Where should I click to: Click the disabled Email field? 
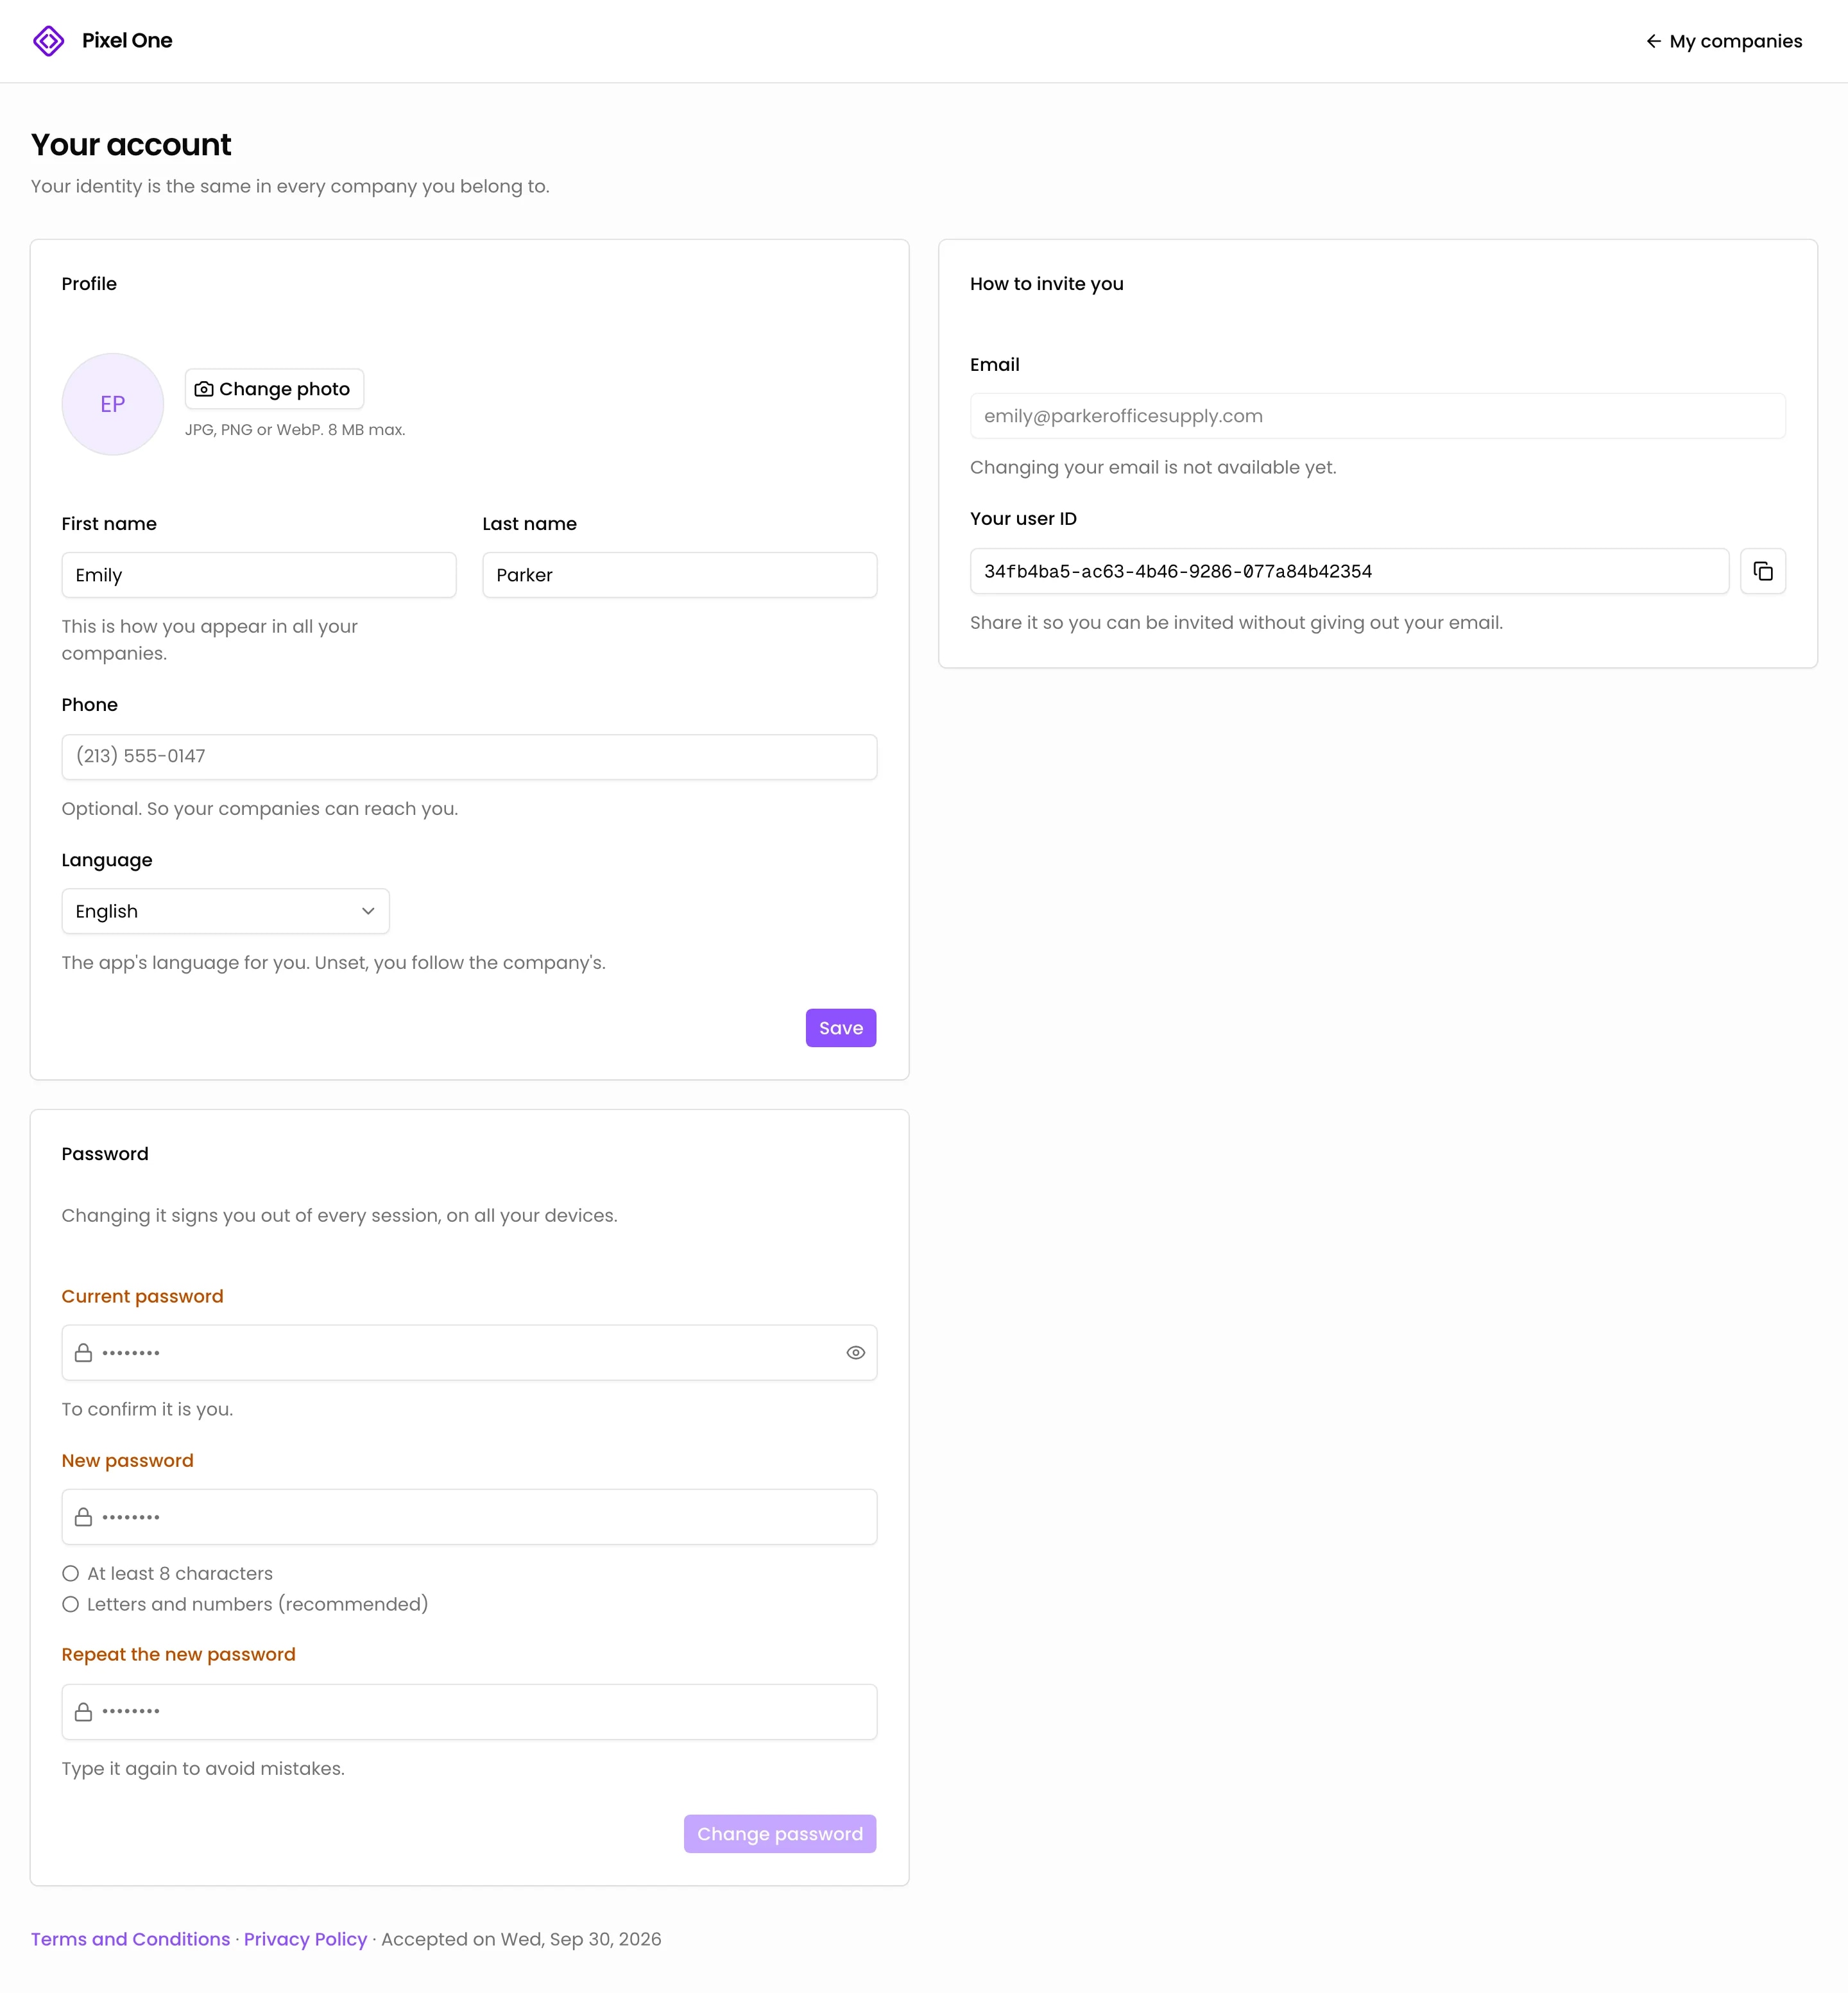1377,416
